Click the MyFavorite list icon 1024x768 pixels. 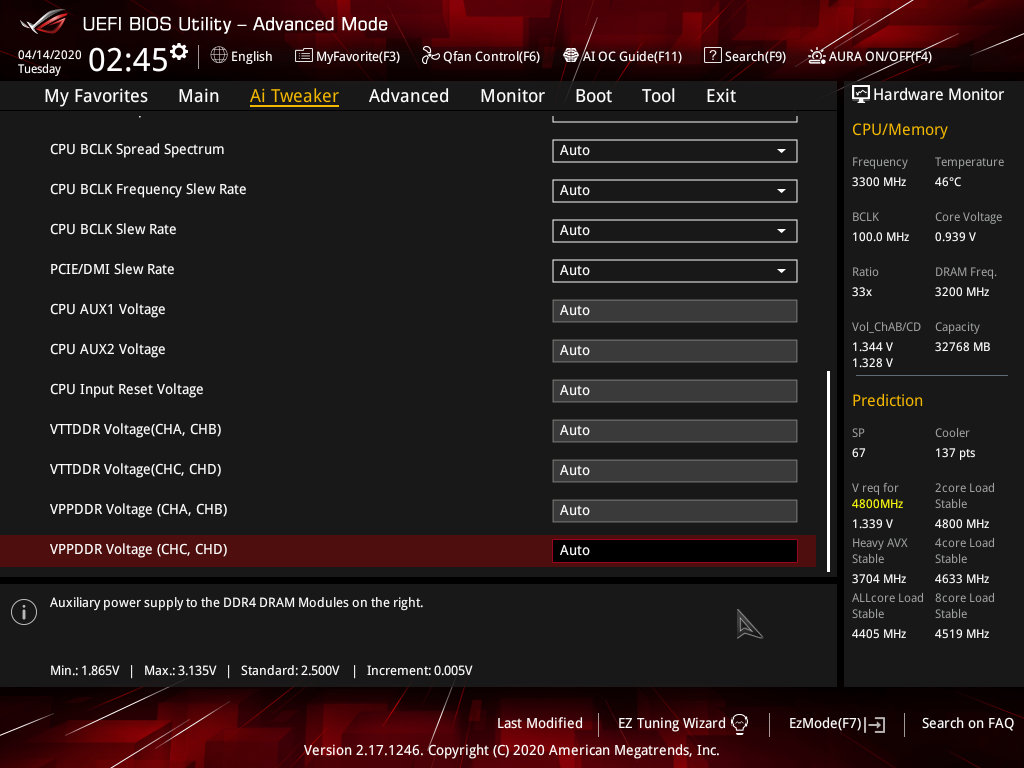pyautogui.click(x=304, y=56)
